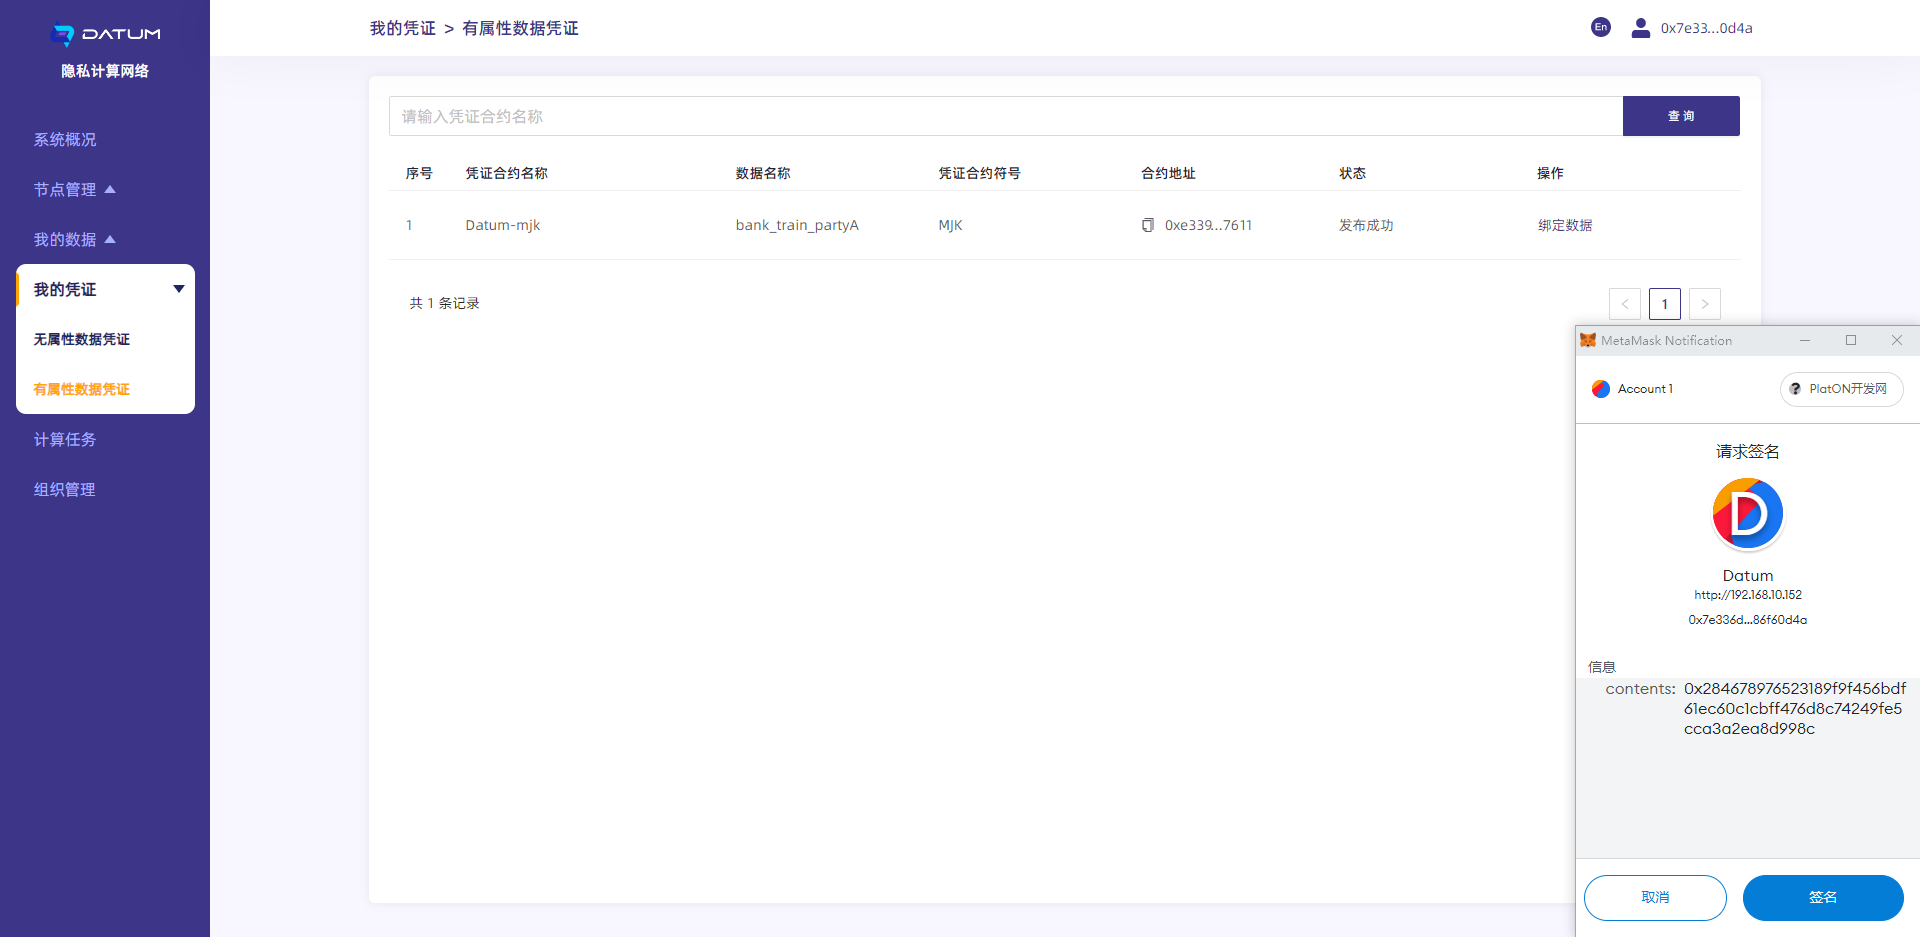Click the http://192.168.10.152 origin text
The height and width of the screenshot is (937, 1920).
[1748, 595]
